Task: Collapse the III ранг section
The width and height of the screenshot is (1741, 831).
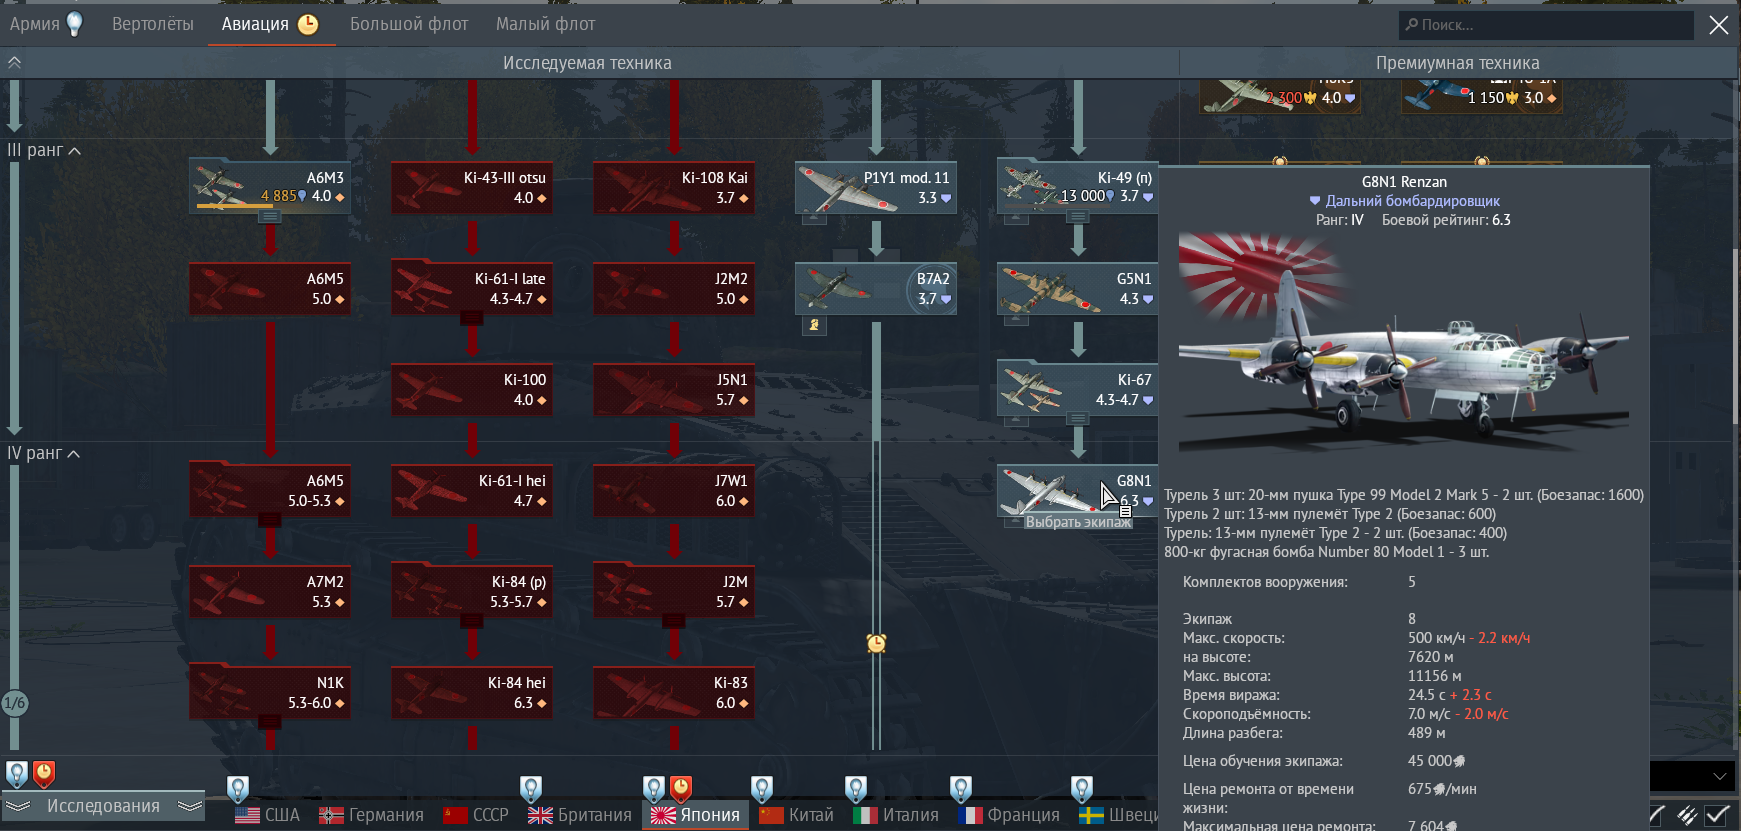Action: (x=44, y=150)
